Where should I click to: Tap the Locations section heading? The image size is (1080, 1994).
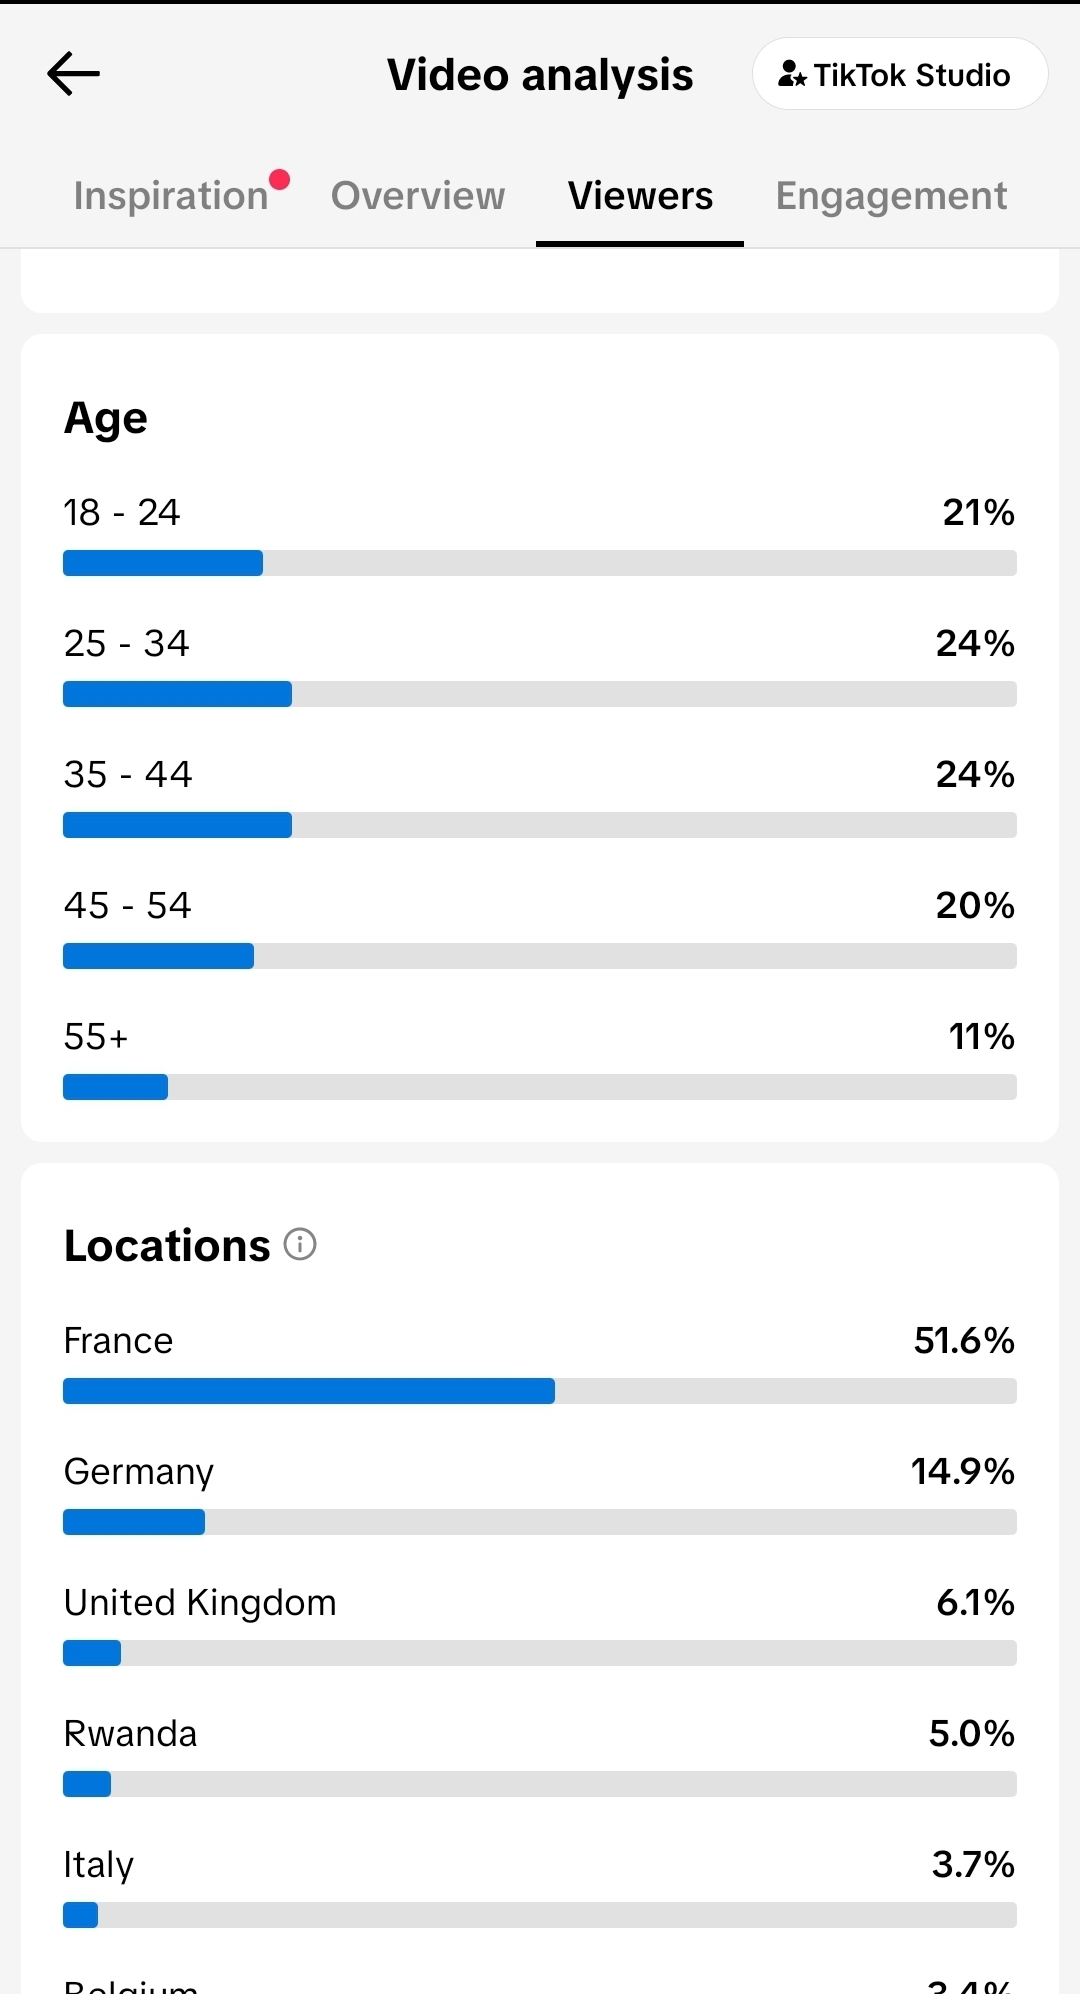pos(167,1245)
